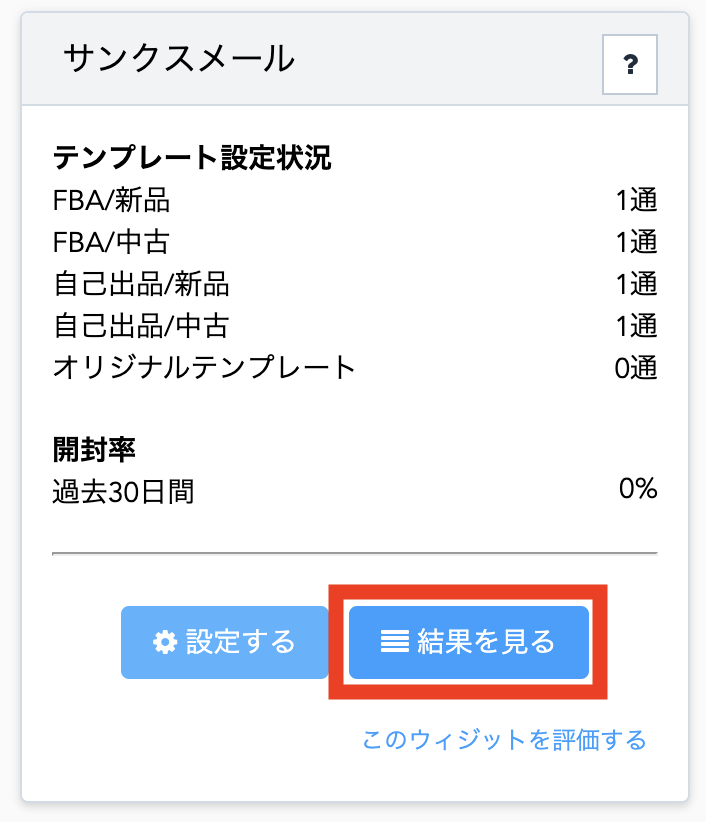The height and width of the screenshot is (822, 706).
Task: Click the list icon on 結果を見る
Action: tap(395, 642)
